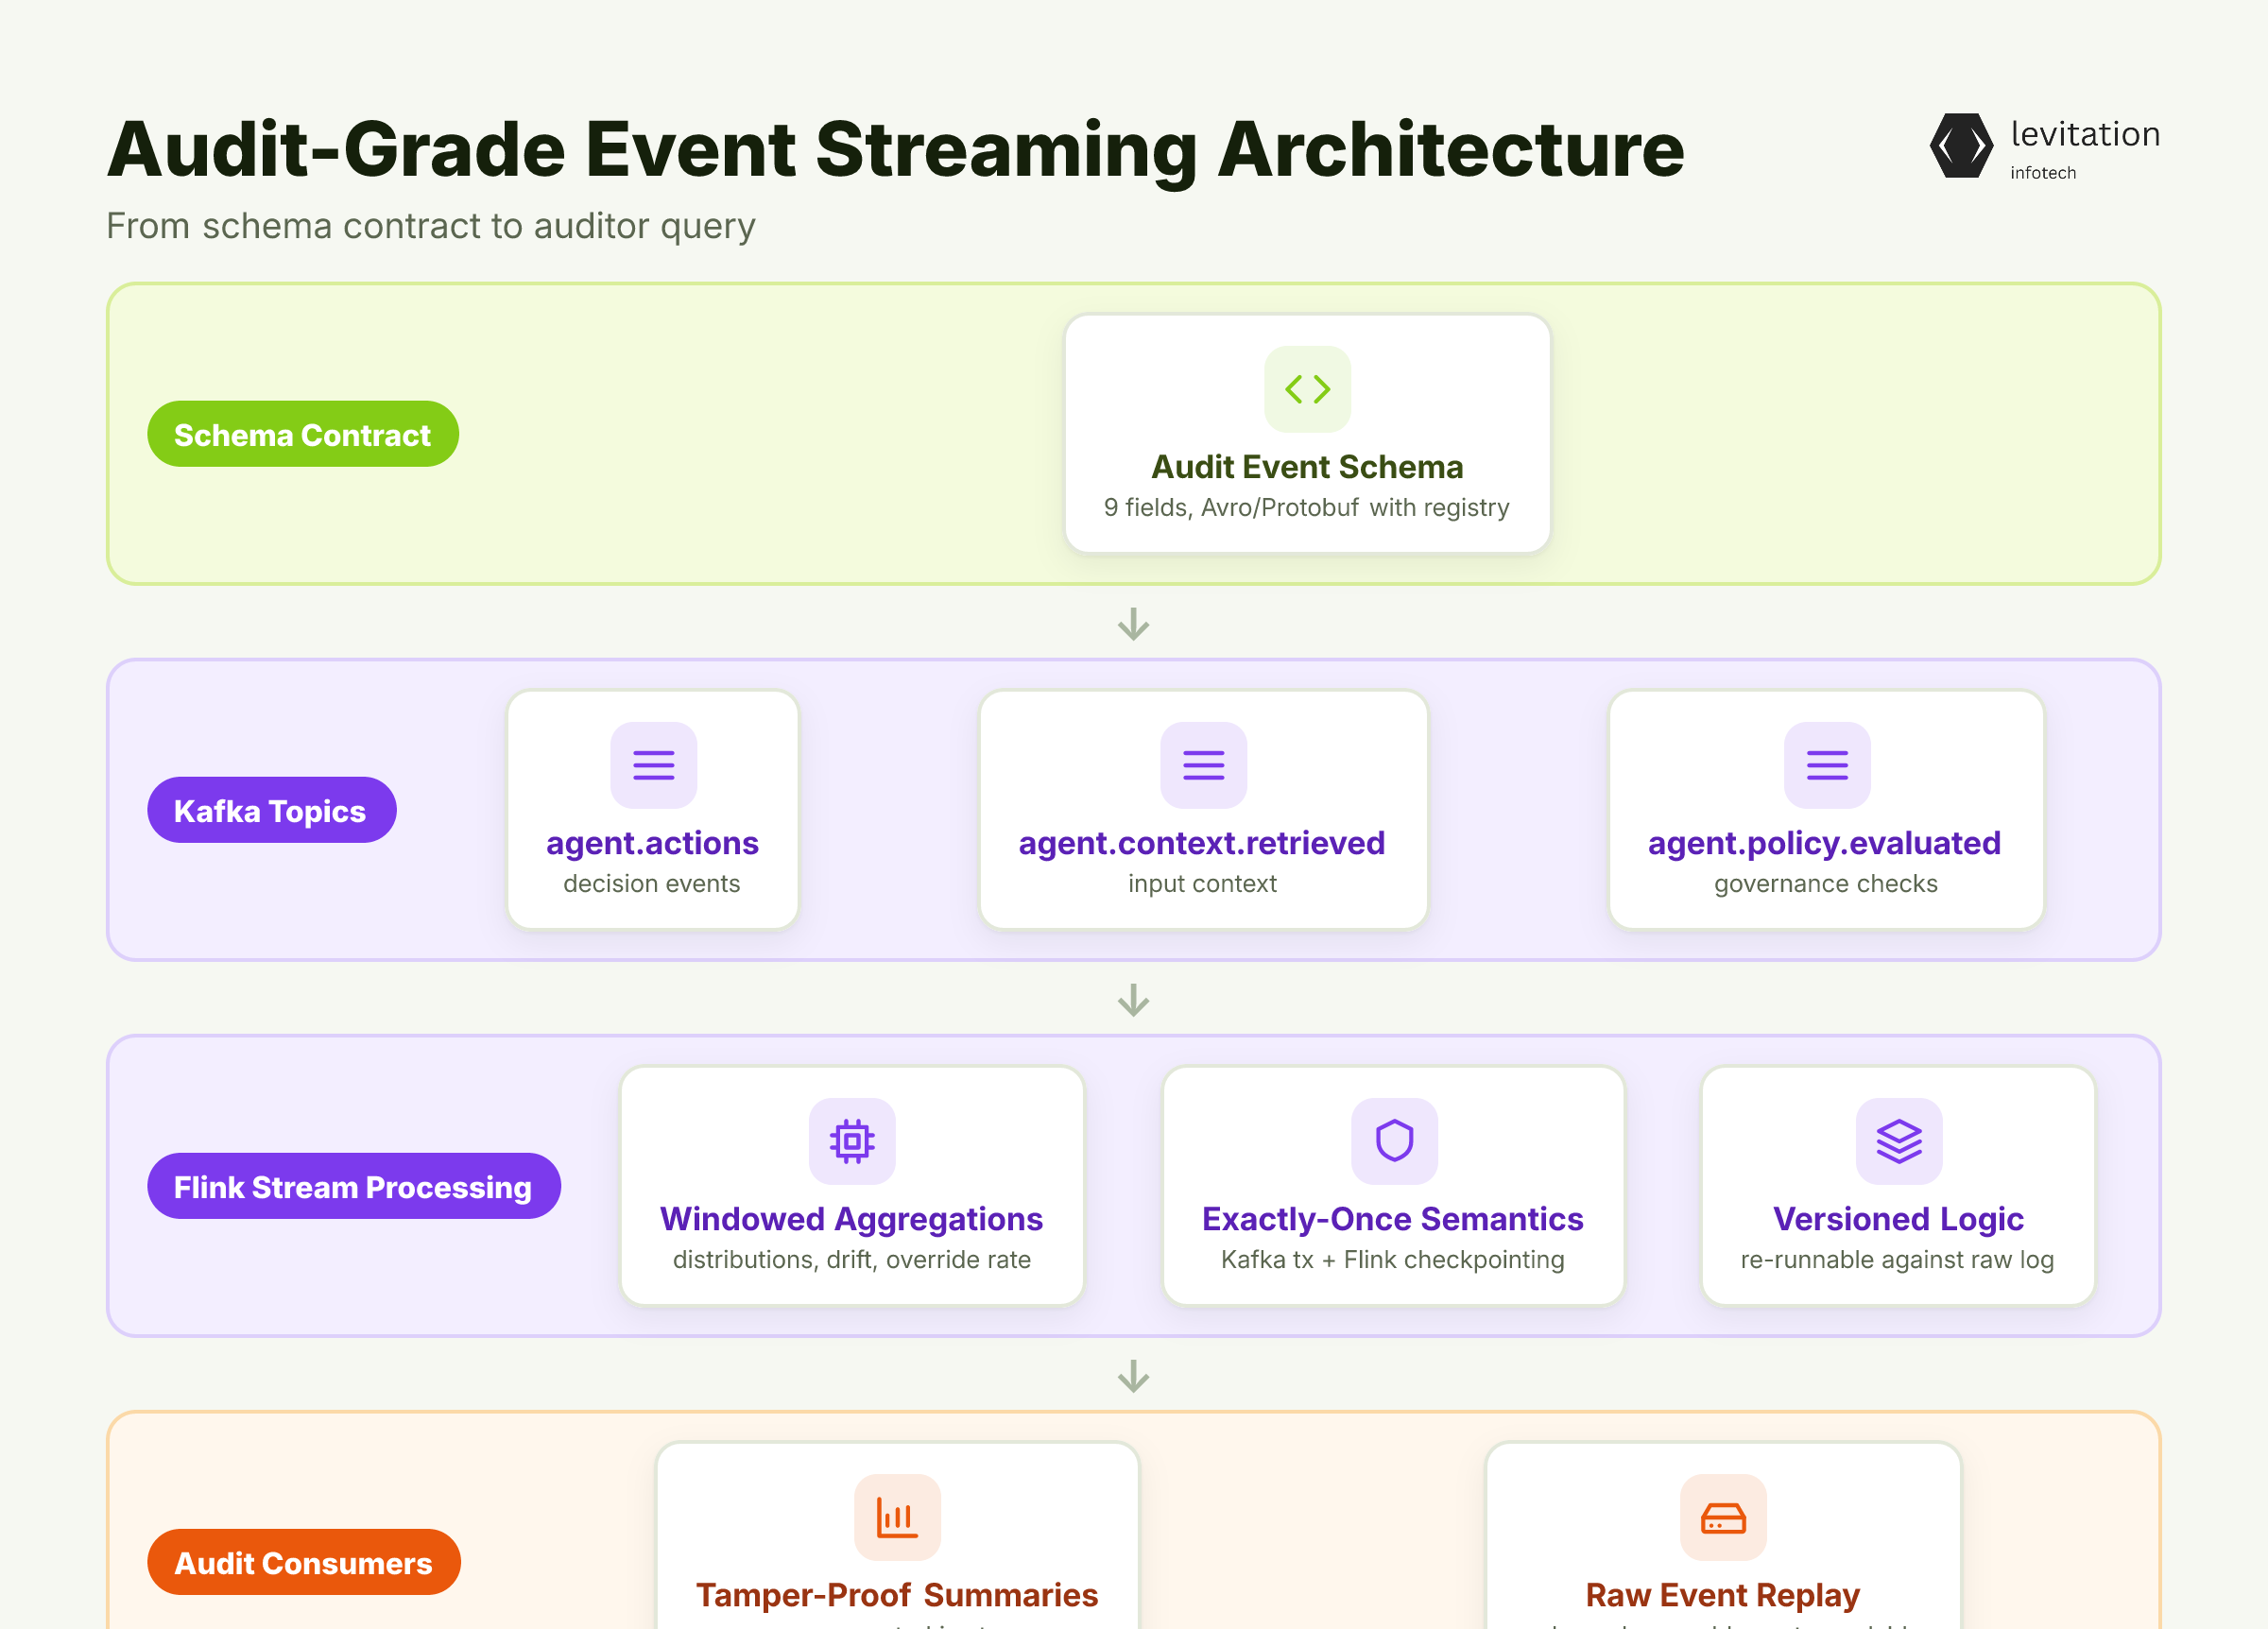The height and width of the screenshot is (1629, 2268).
Task: Click the Exactly-Once Semantics heading
Action: pyautogui.click(x=1392, y=1219)
